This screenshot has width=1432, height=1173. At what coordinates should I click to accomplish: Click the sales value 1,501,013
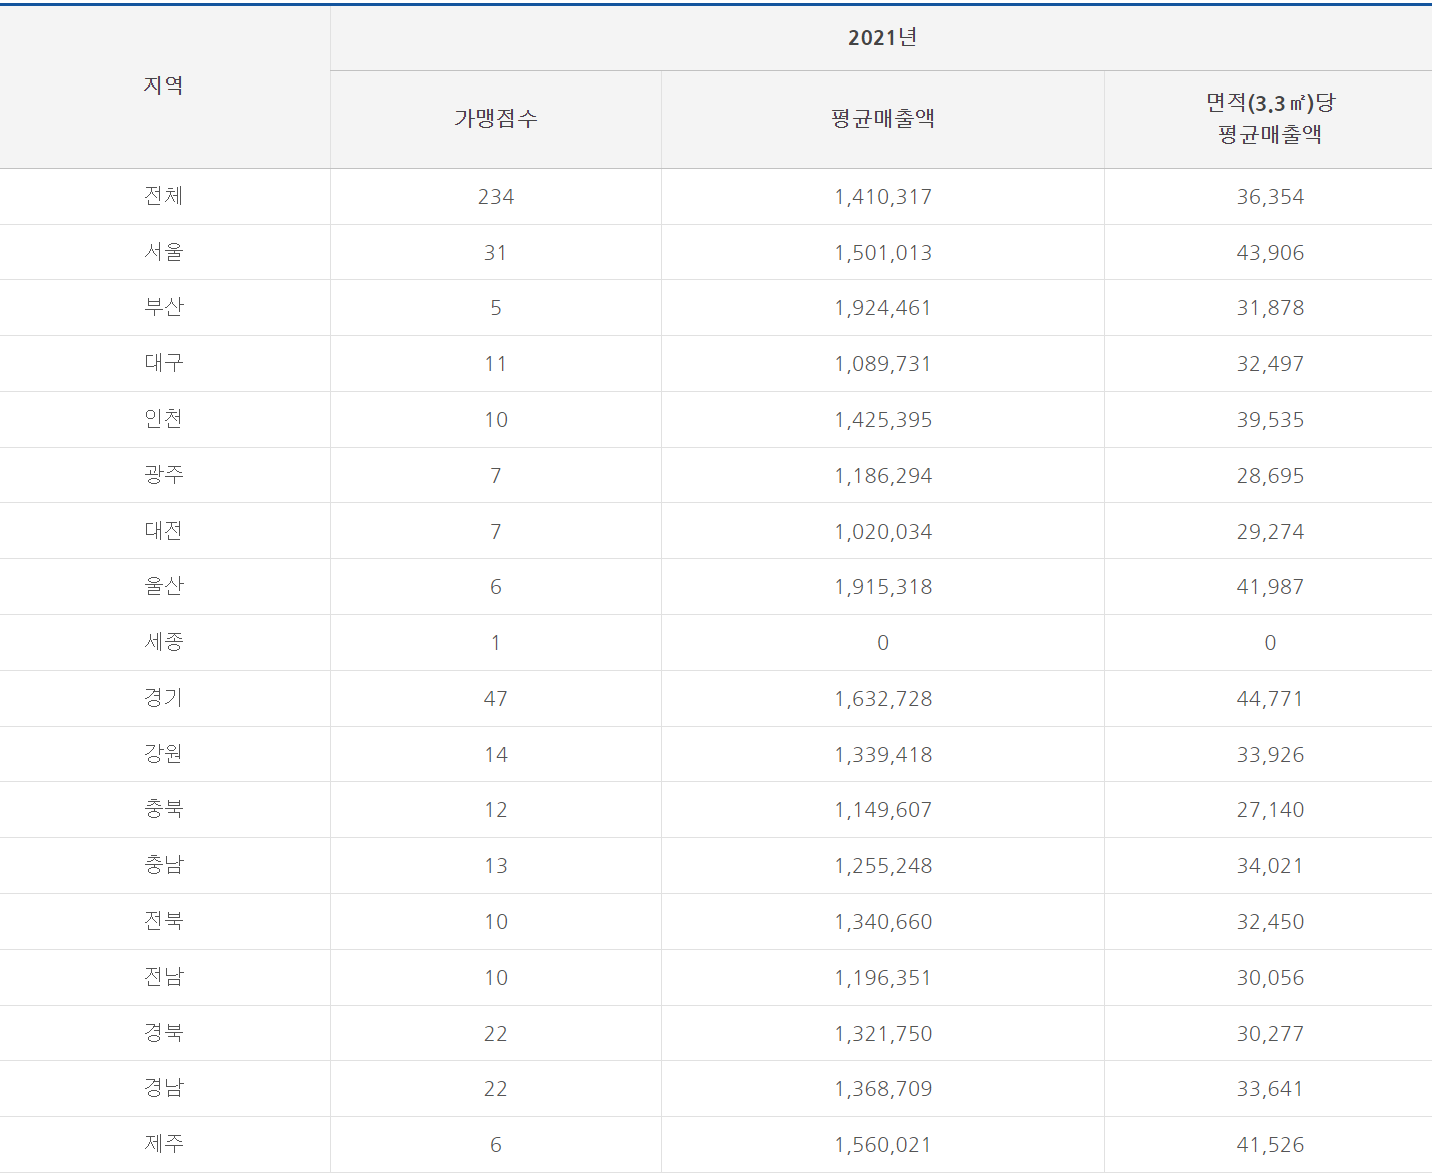883,253
